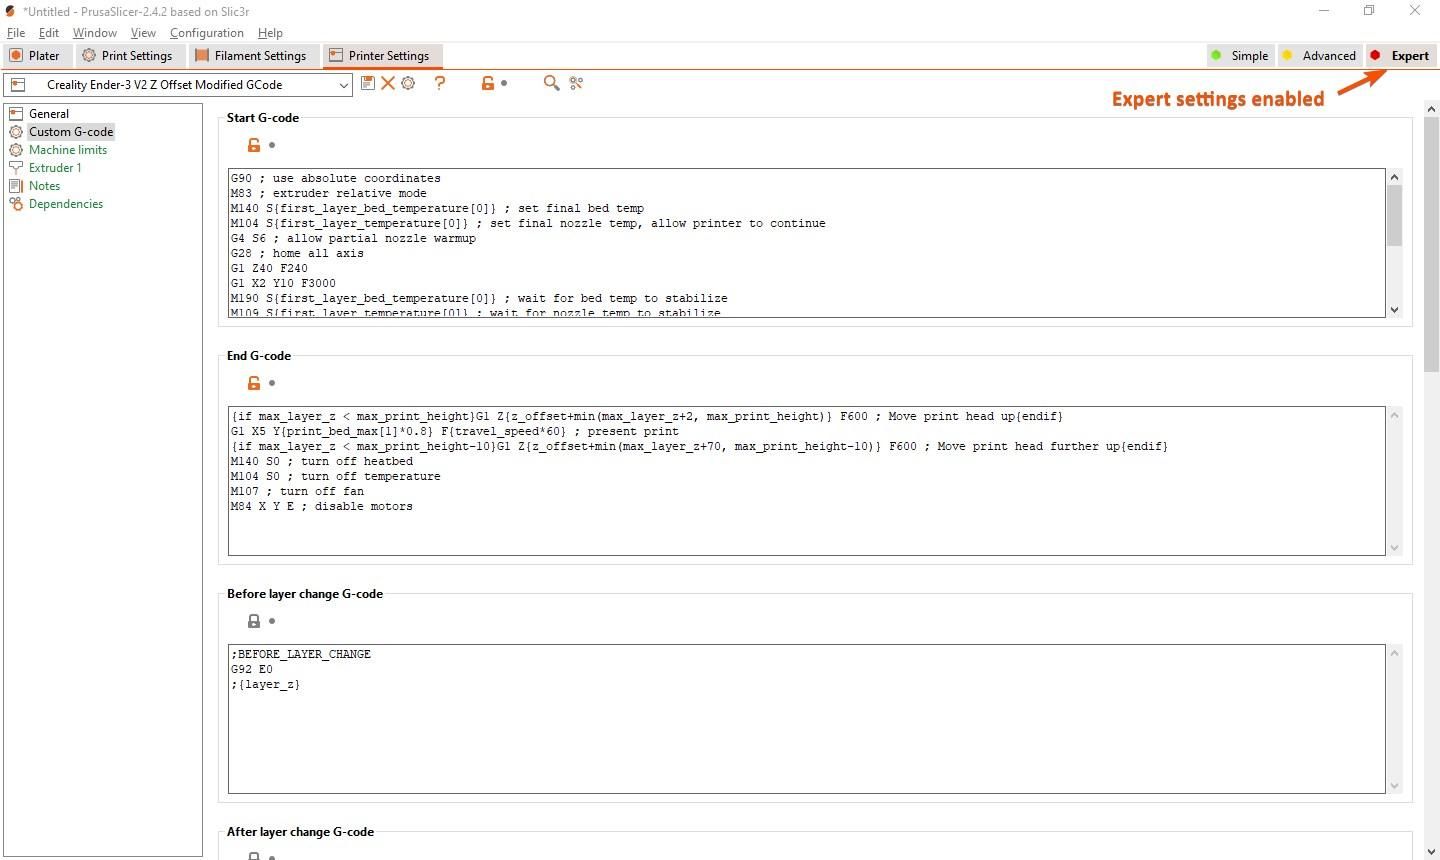Click the search magnifier icon
1440x860 pixels.
point(551,83)
